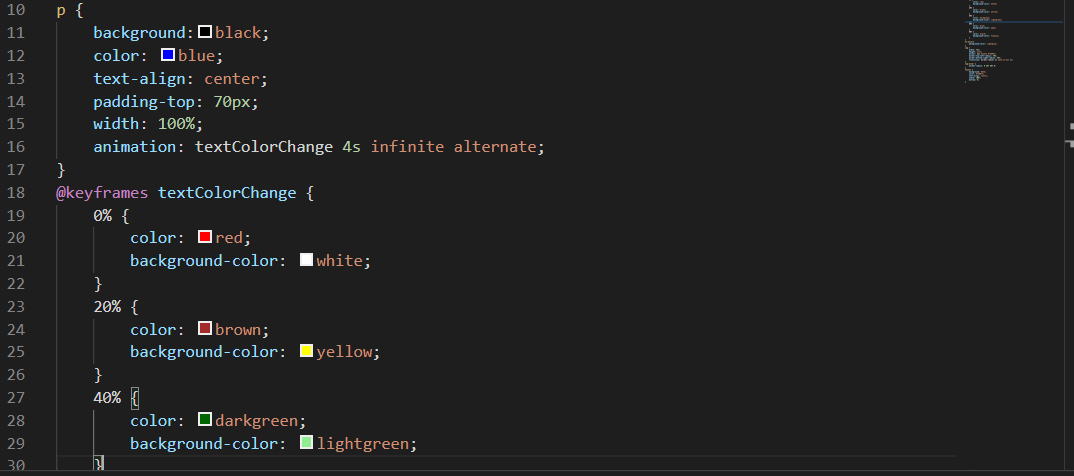The image size is (1074, 476).
Task: Select line number 18 in the gutter
Action: pyautogui.click(x=16, y=192)
